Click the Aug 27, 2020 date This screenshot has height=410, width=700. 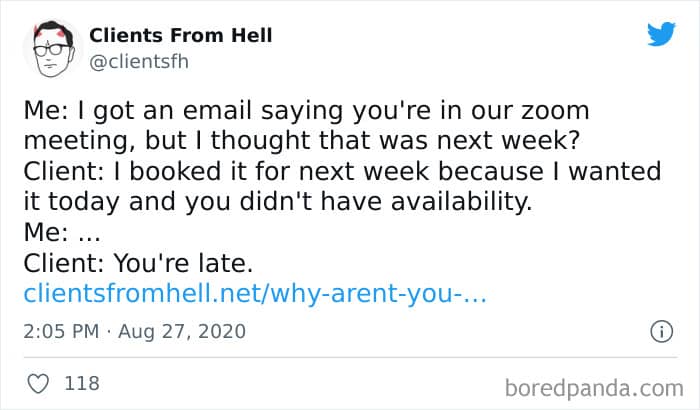click(182, 331)
